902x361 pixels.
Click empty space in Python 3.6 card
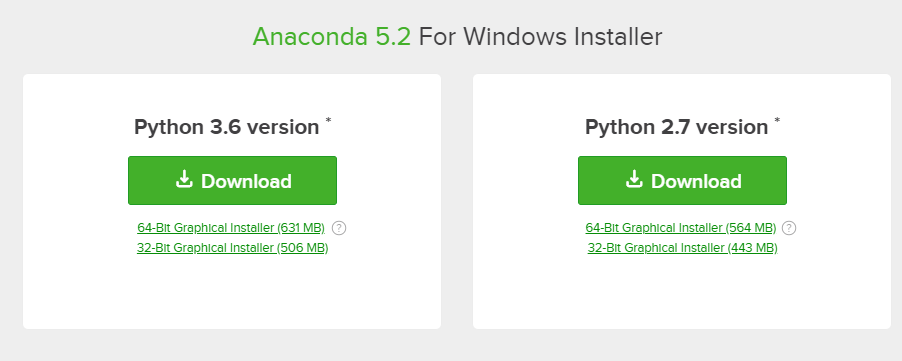click(x=232, y=293)
